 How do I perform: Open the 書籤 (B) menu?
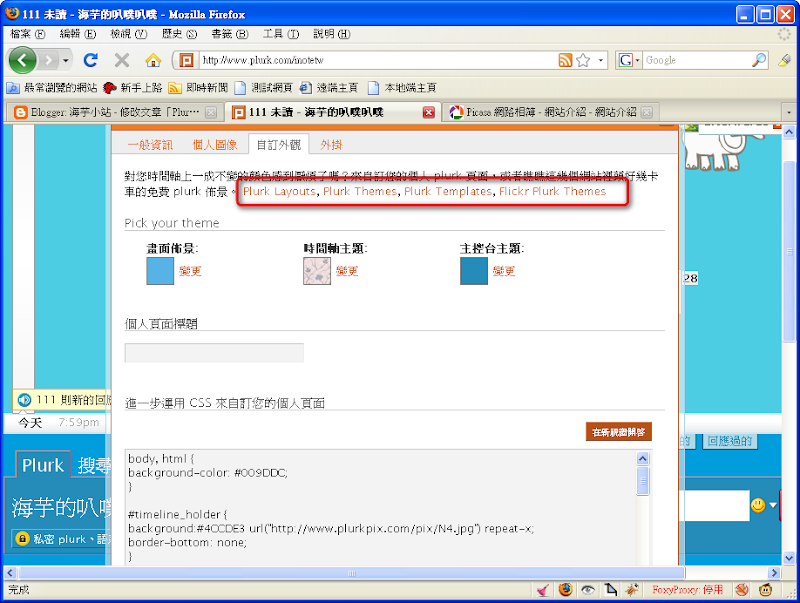coord(230,34)
